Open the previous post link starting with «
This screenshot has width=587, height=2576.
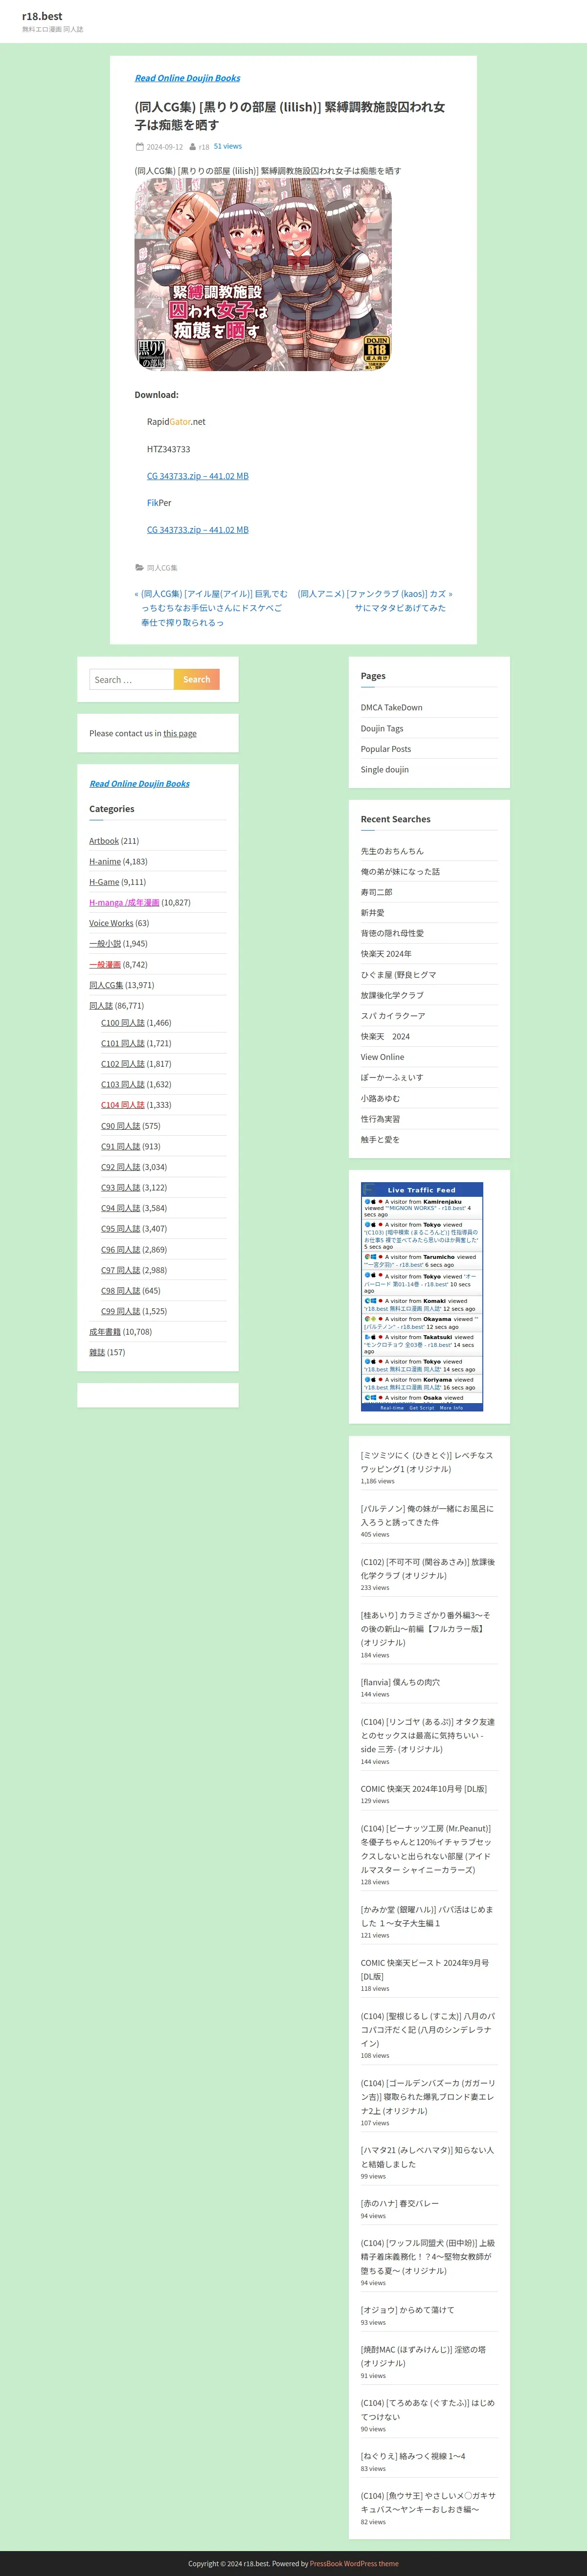click(x=212, y=608)
